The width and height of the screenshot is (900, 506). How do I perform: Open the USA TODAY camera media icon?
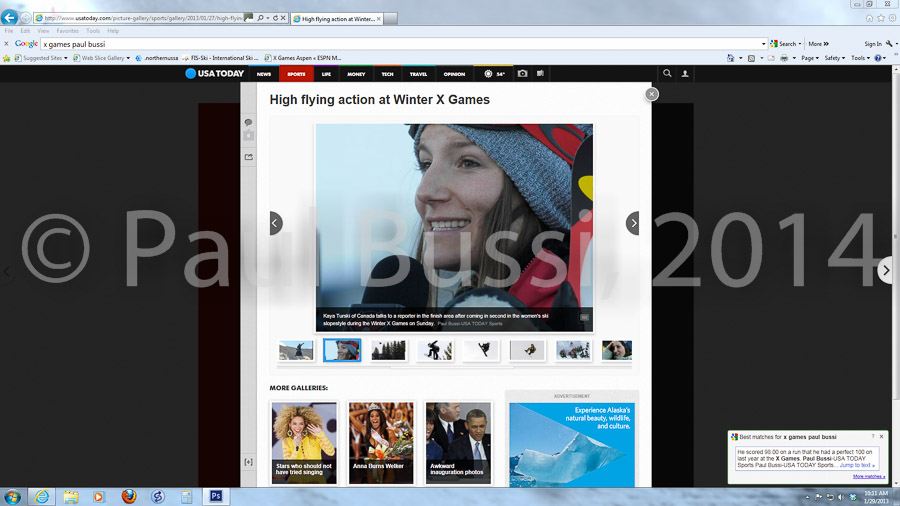click(x=522, y=73)
